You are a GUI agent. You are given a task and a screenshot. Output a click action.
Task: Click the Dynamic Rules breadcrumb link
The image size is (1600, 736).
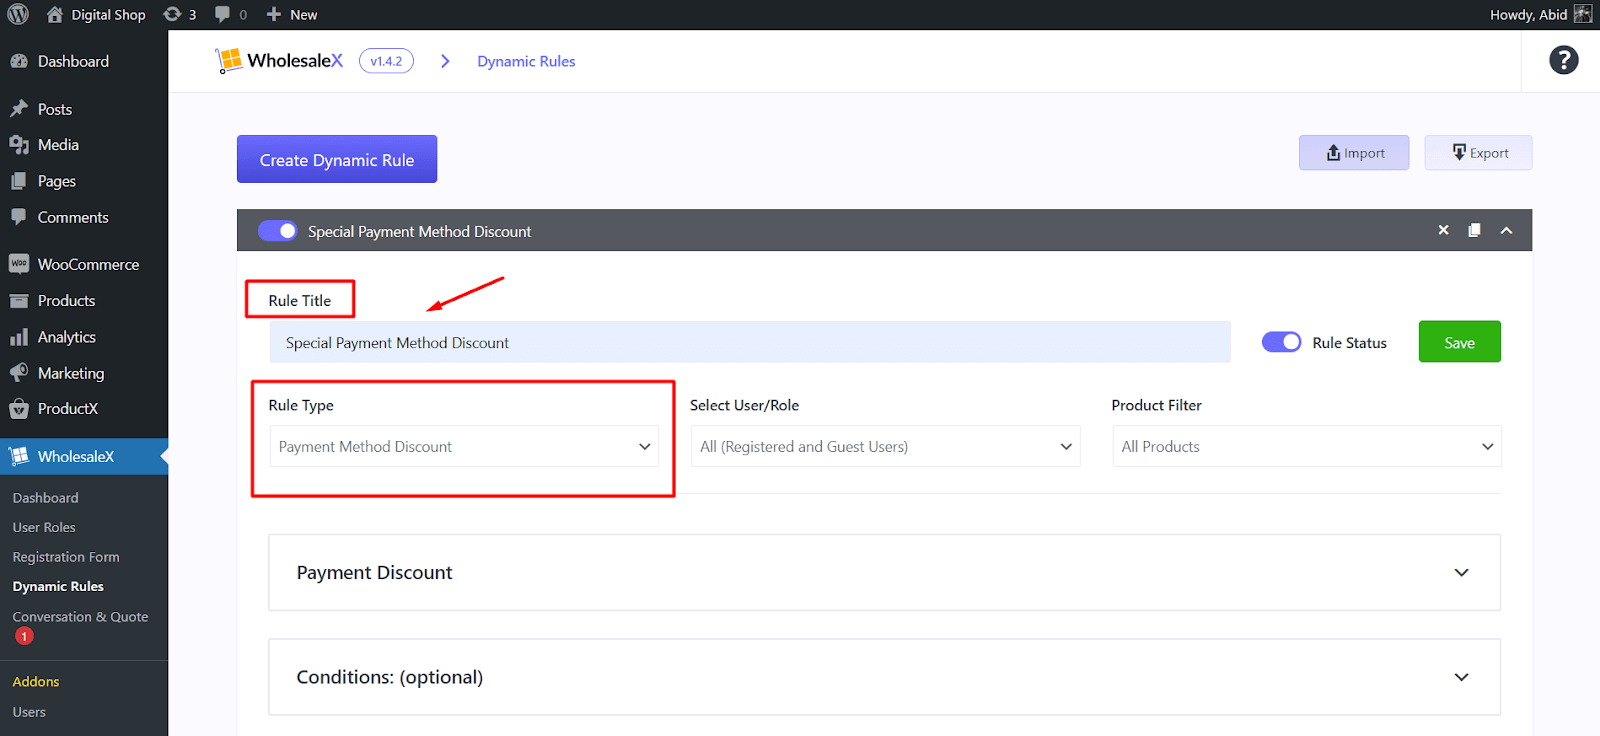point(526,61)
